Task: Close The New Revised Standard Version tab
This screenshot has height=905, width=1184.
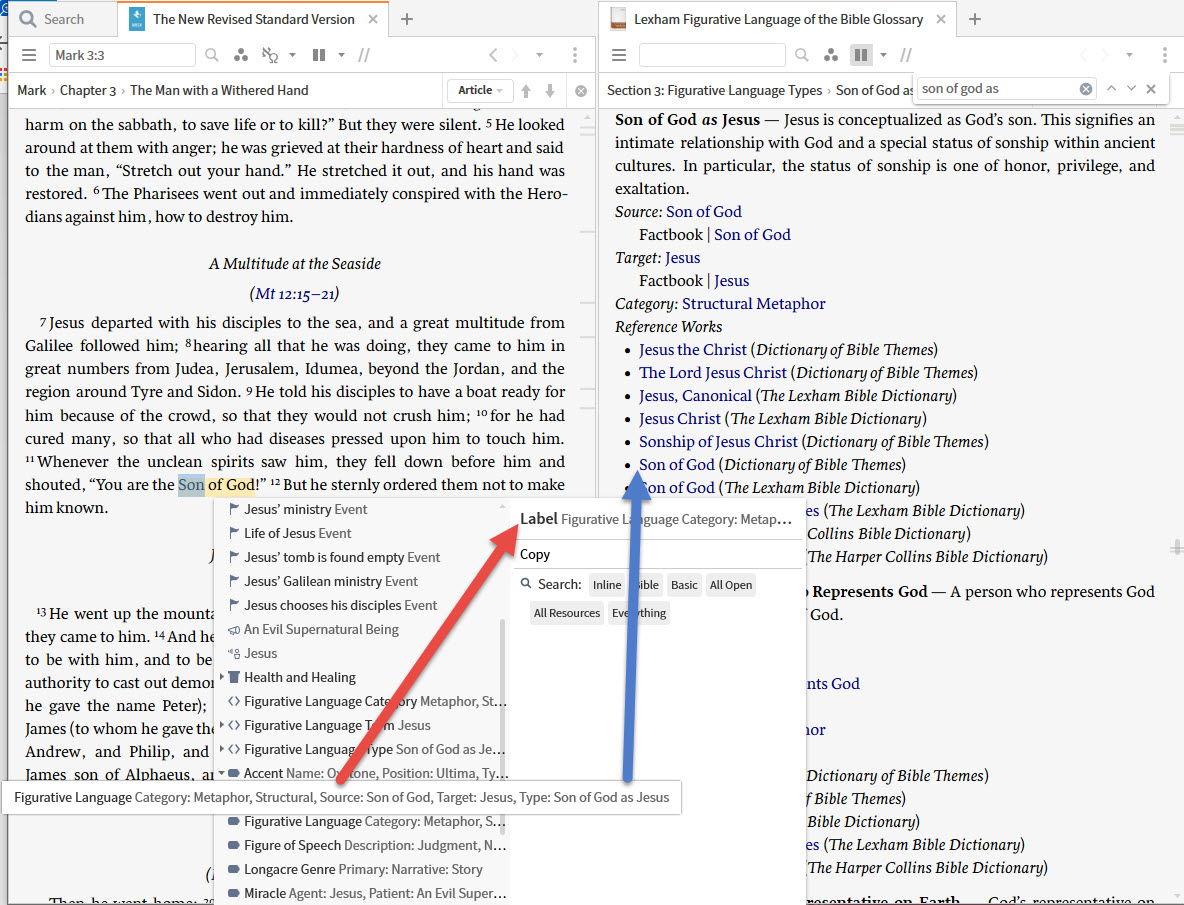Action: tap(373, 20)
